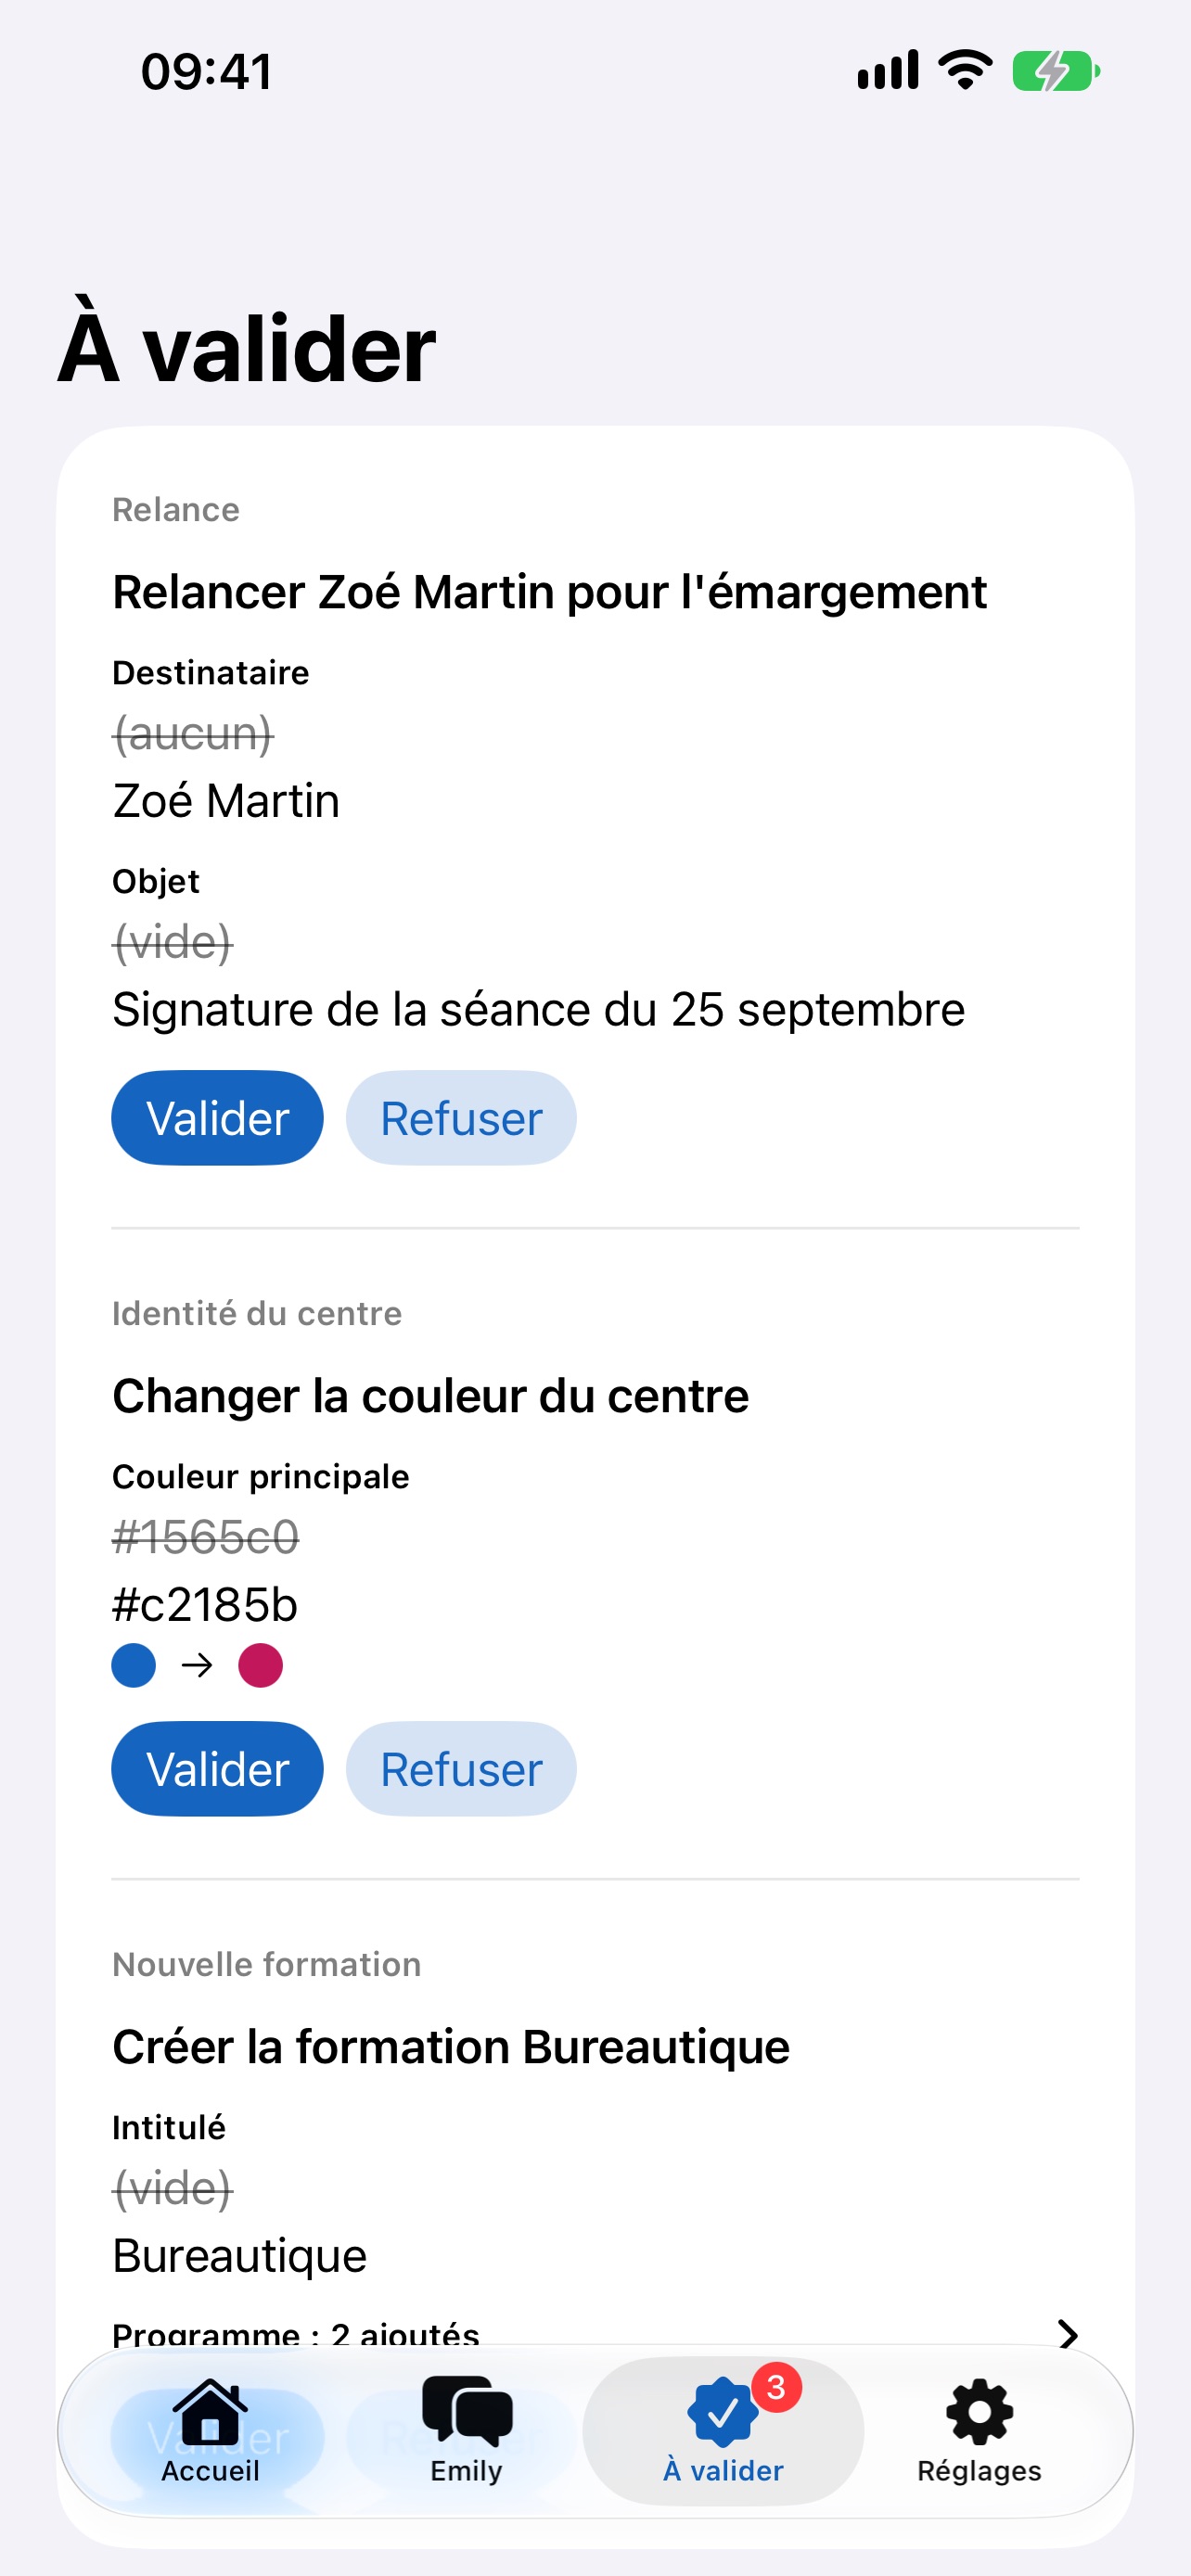Refuse the center color change
The image size is (1191, 2576).
(461, 1769)
